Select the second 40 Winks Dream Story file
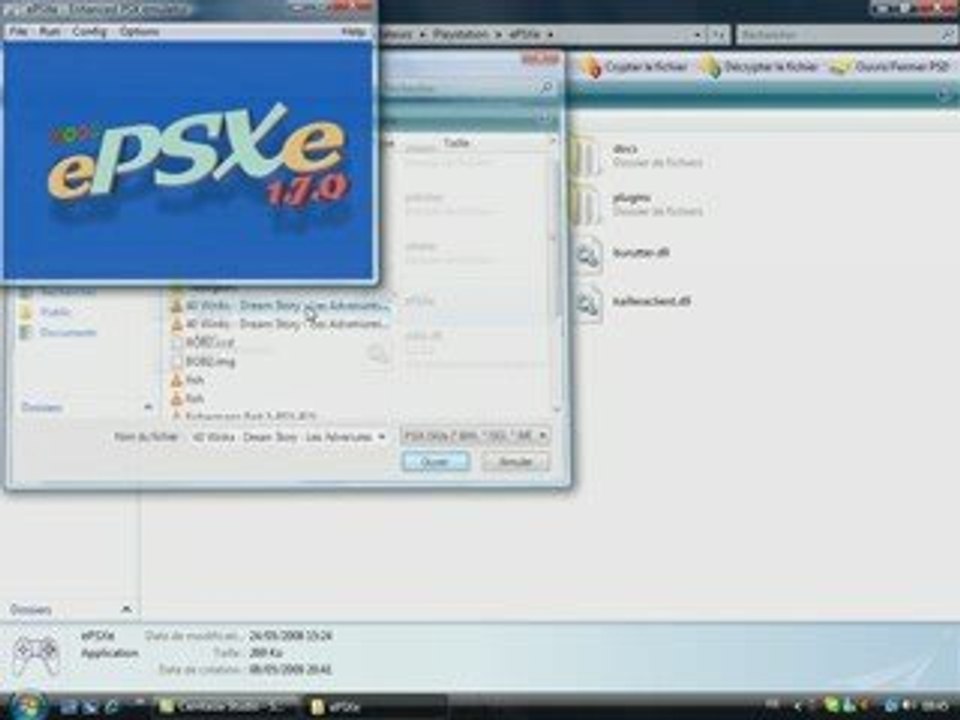This screenshot has height=720, width=960. tap(280, 323)
